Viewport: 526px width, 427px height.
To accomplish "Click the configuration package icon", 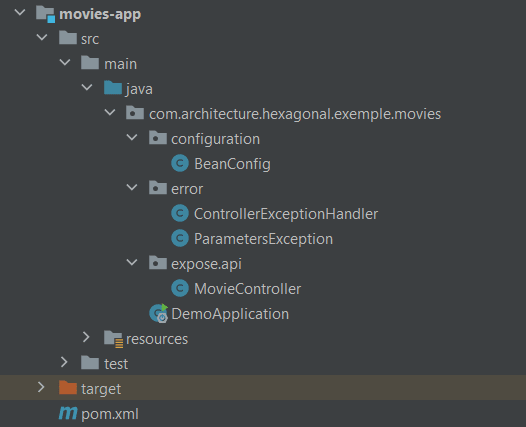I will (x=158, y=138).
